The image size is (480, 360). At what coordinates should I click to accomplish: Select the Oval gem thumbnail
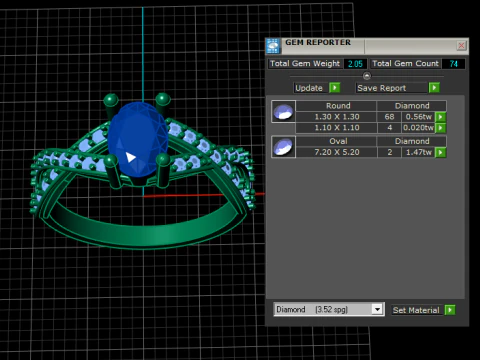tap(283, 147)
